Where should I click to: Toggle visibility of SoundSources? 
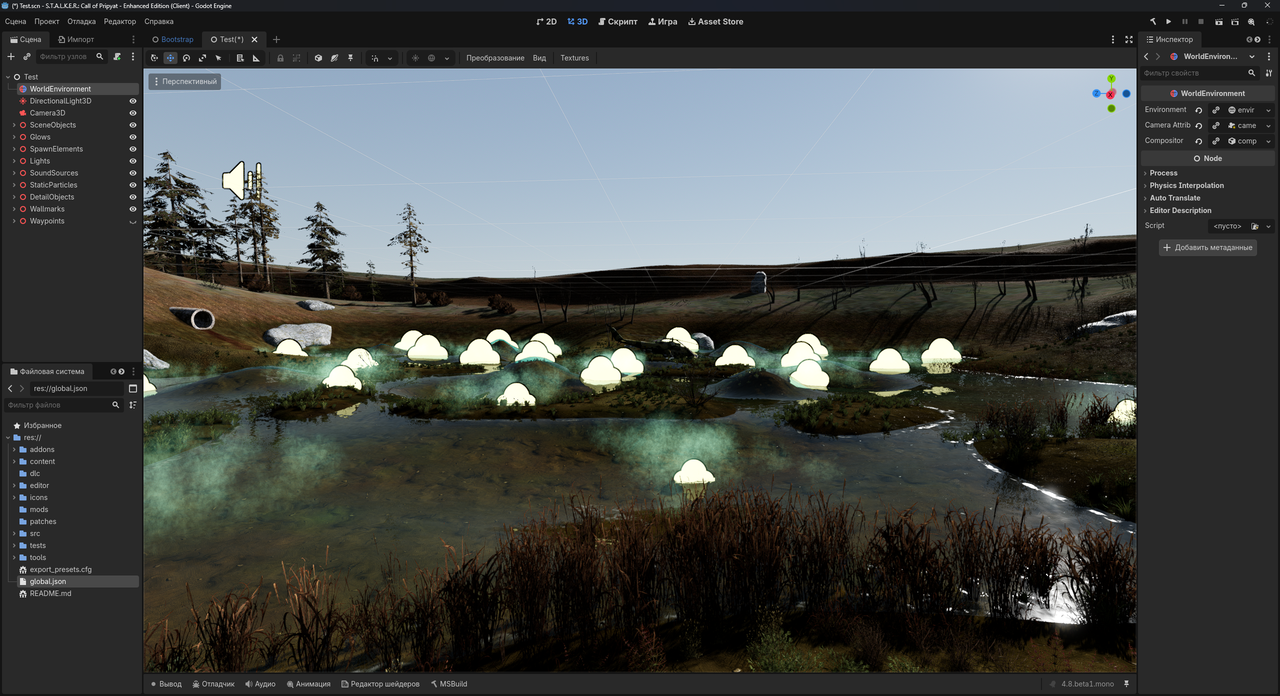tap(133, 173)
